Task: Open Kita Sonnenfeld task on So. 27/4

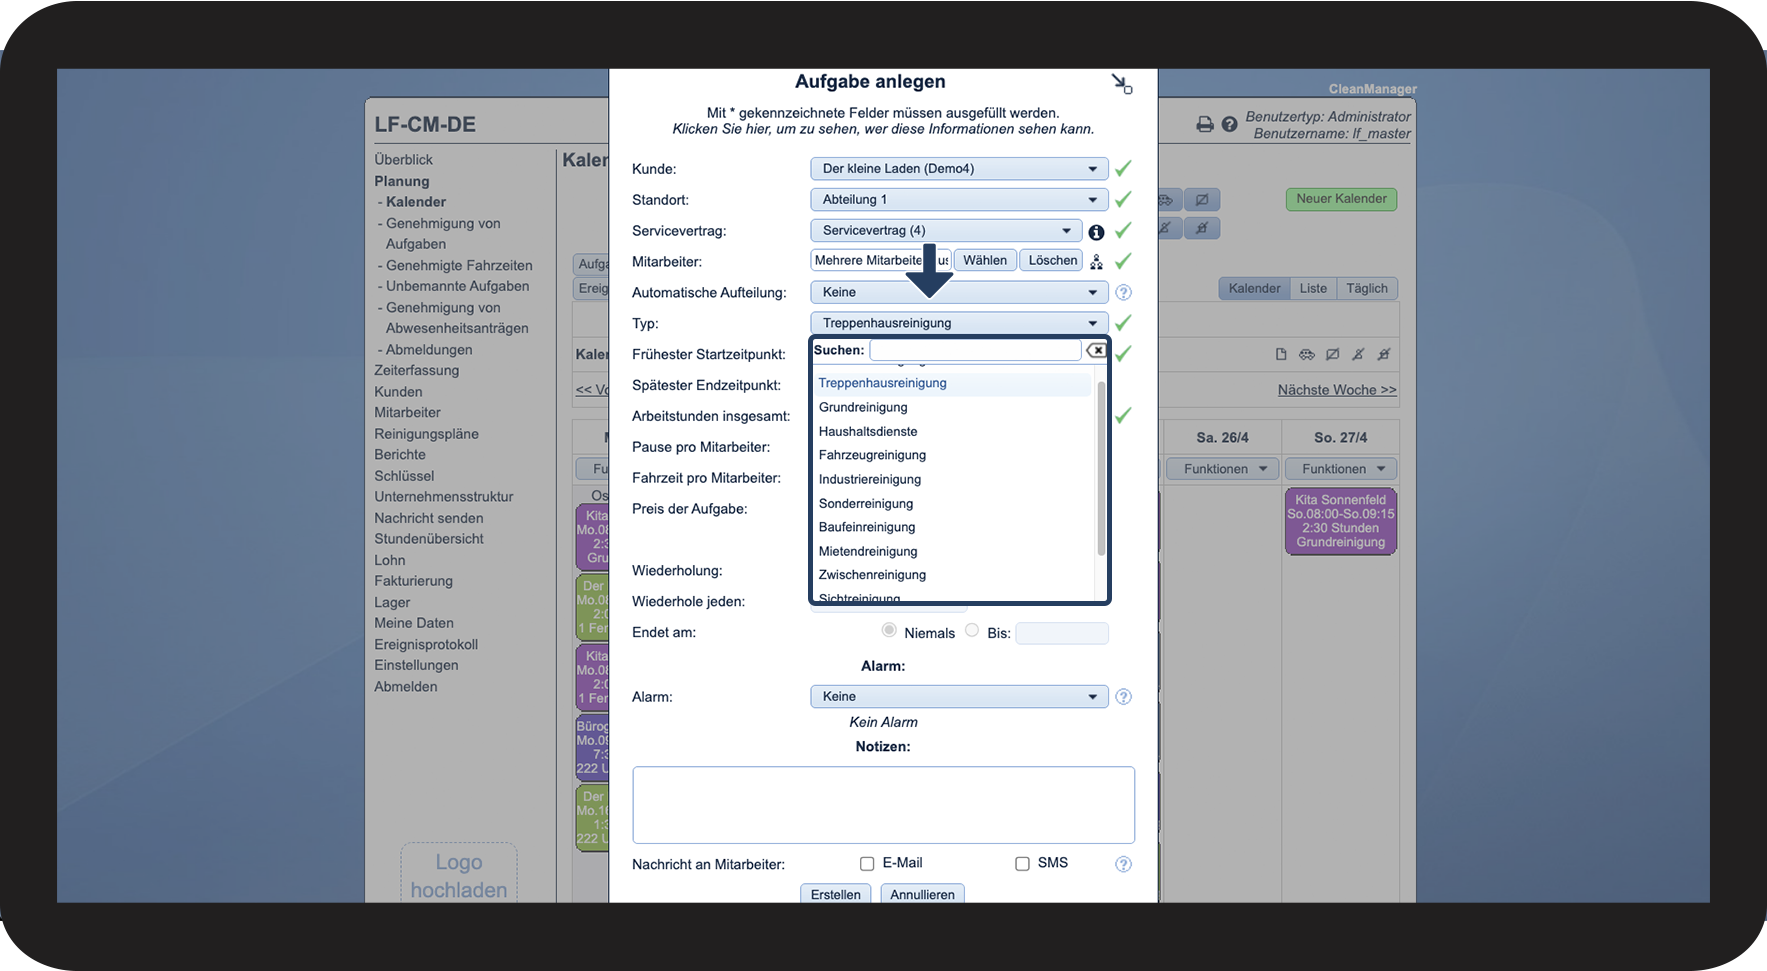Action: [1340, 521]
